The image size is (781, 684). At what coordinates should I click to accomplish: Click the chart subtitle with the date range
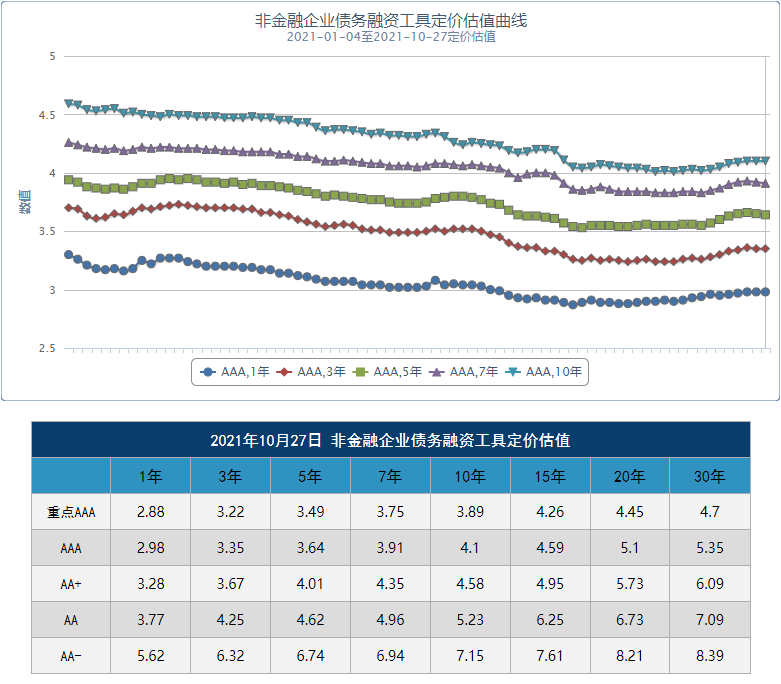(391, 37)
